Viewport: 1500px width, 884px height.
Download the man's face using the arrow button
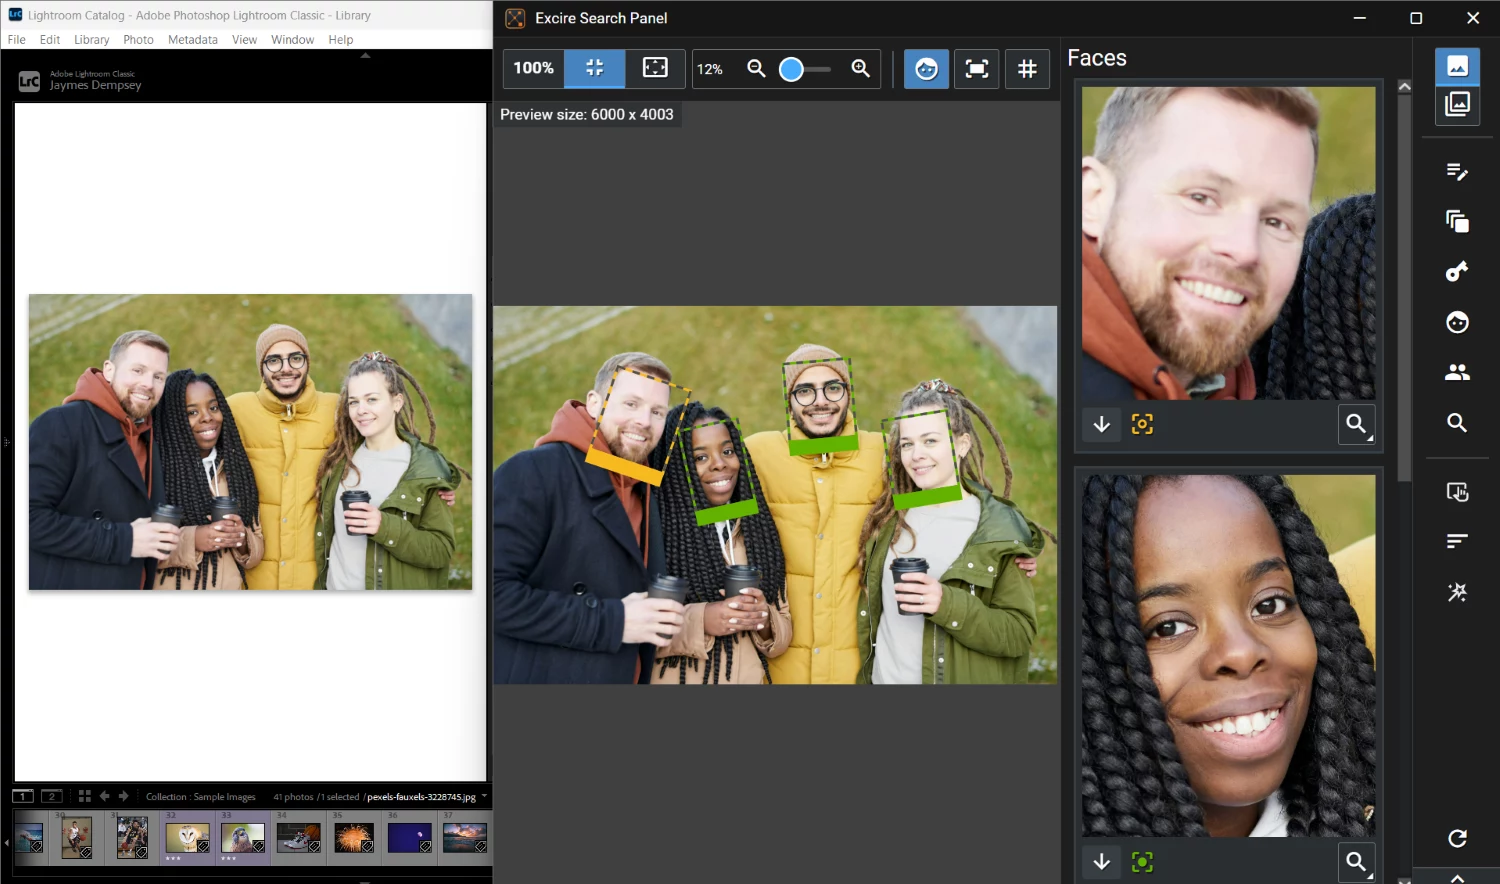click(x=1101, y=424)
